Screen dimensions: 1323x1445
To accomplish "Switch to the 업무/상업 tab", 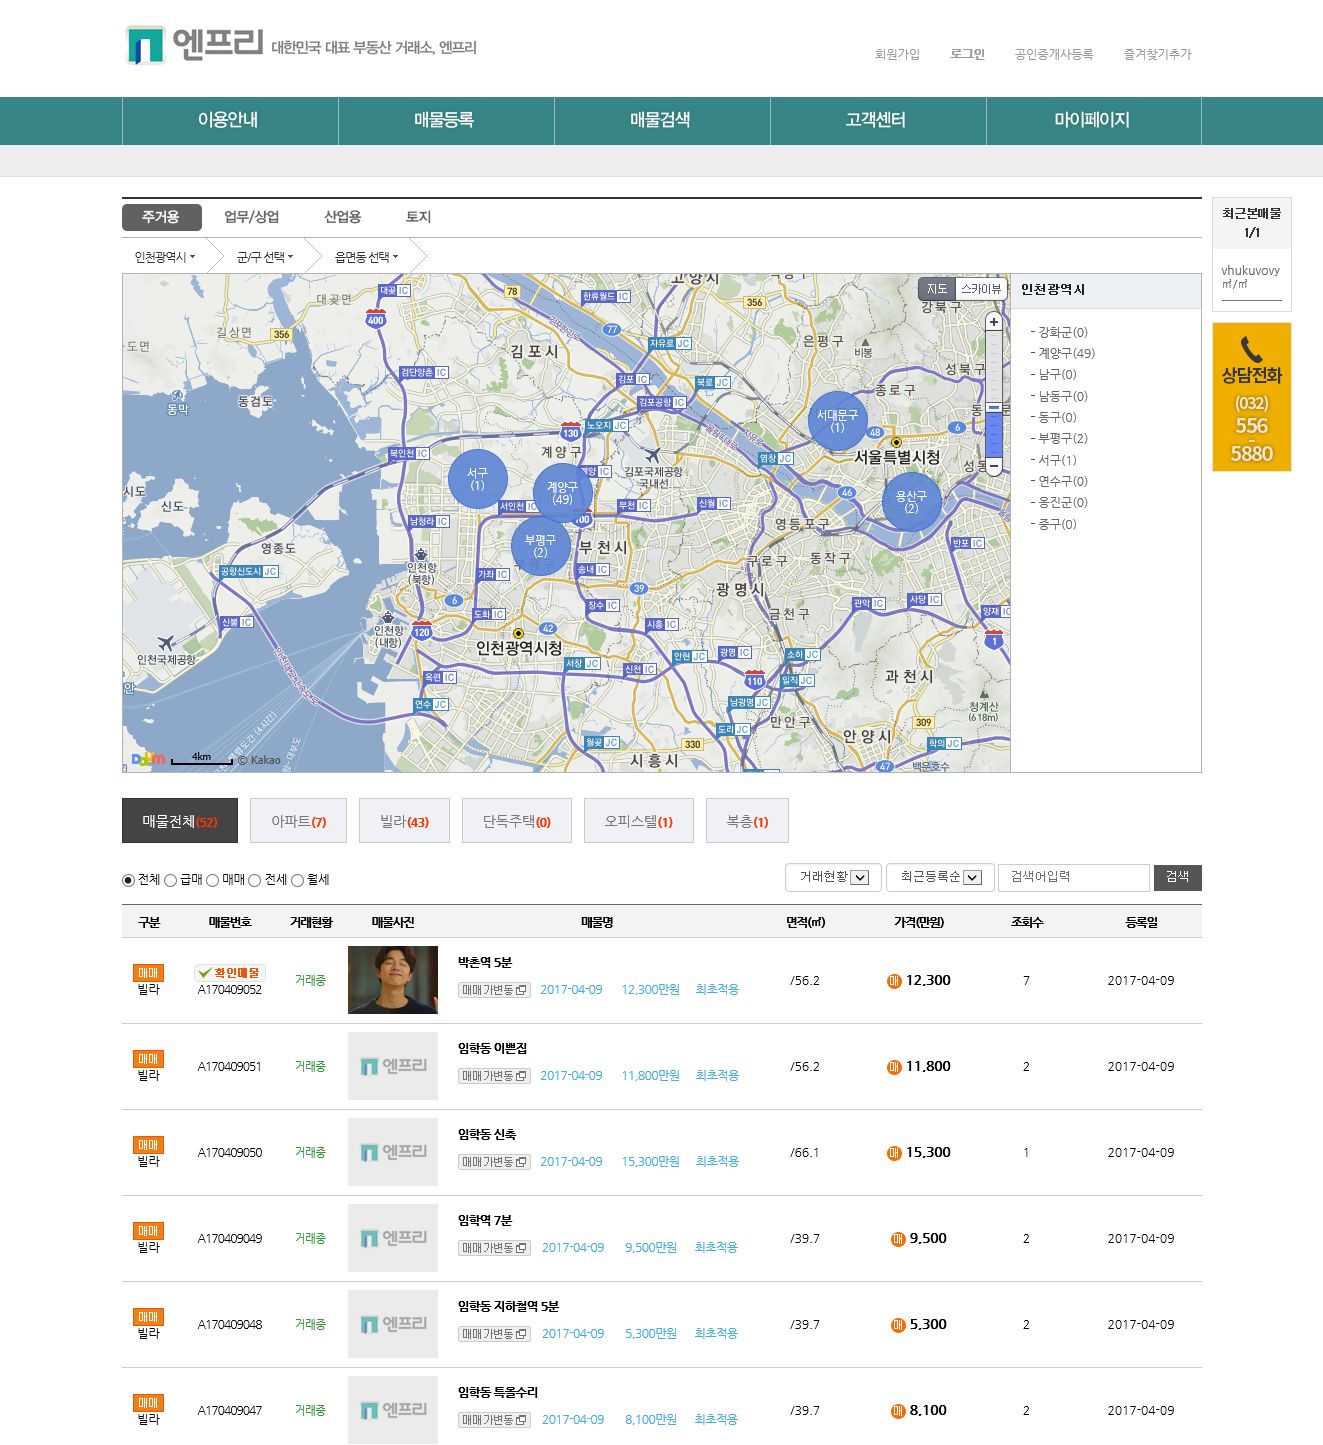I will pyautogui.click(x=251, y=217).
